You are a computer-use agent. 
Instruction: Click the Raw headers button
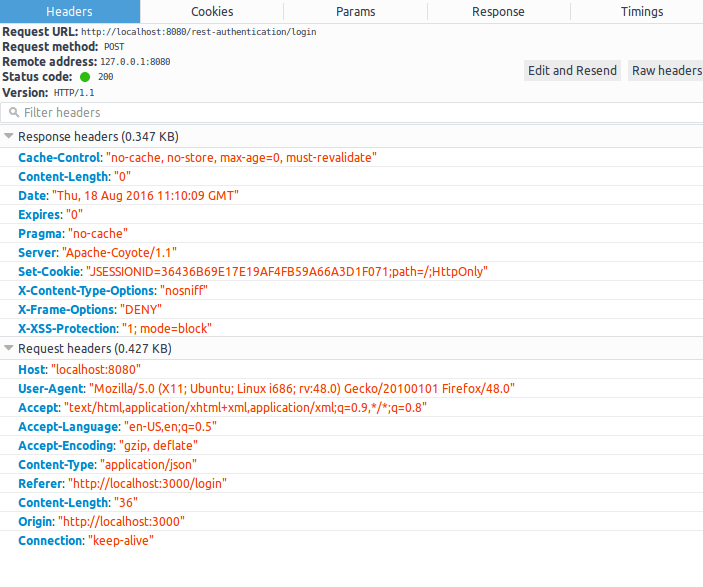point(666,70)
